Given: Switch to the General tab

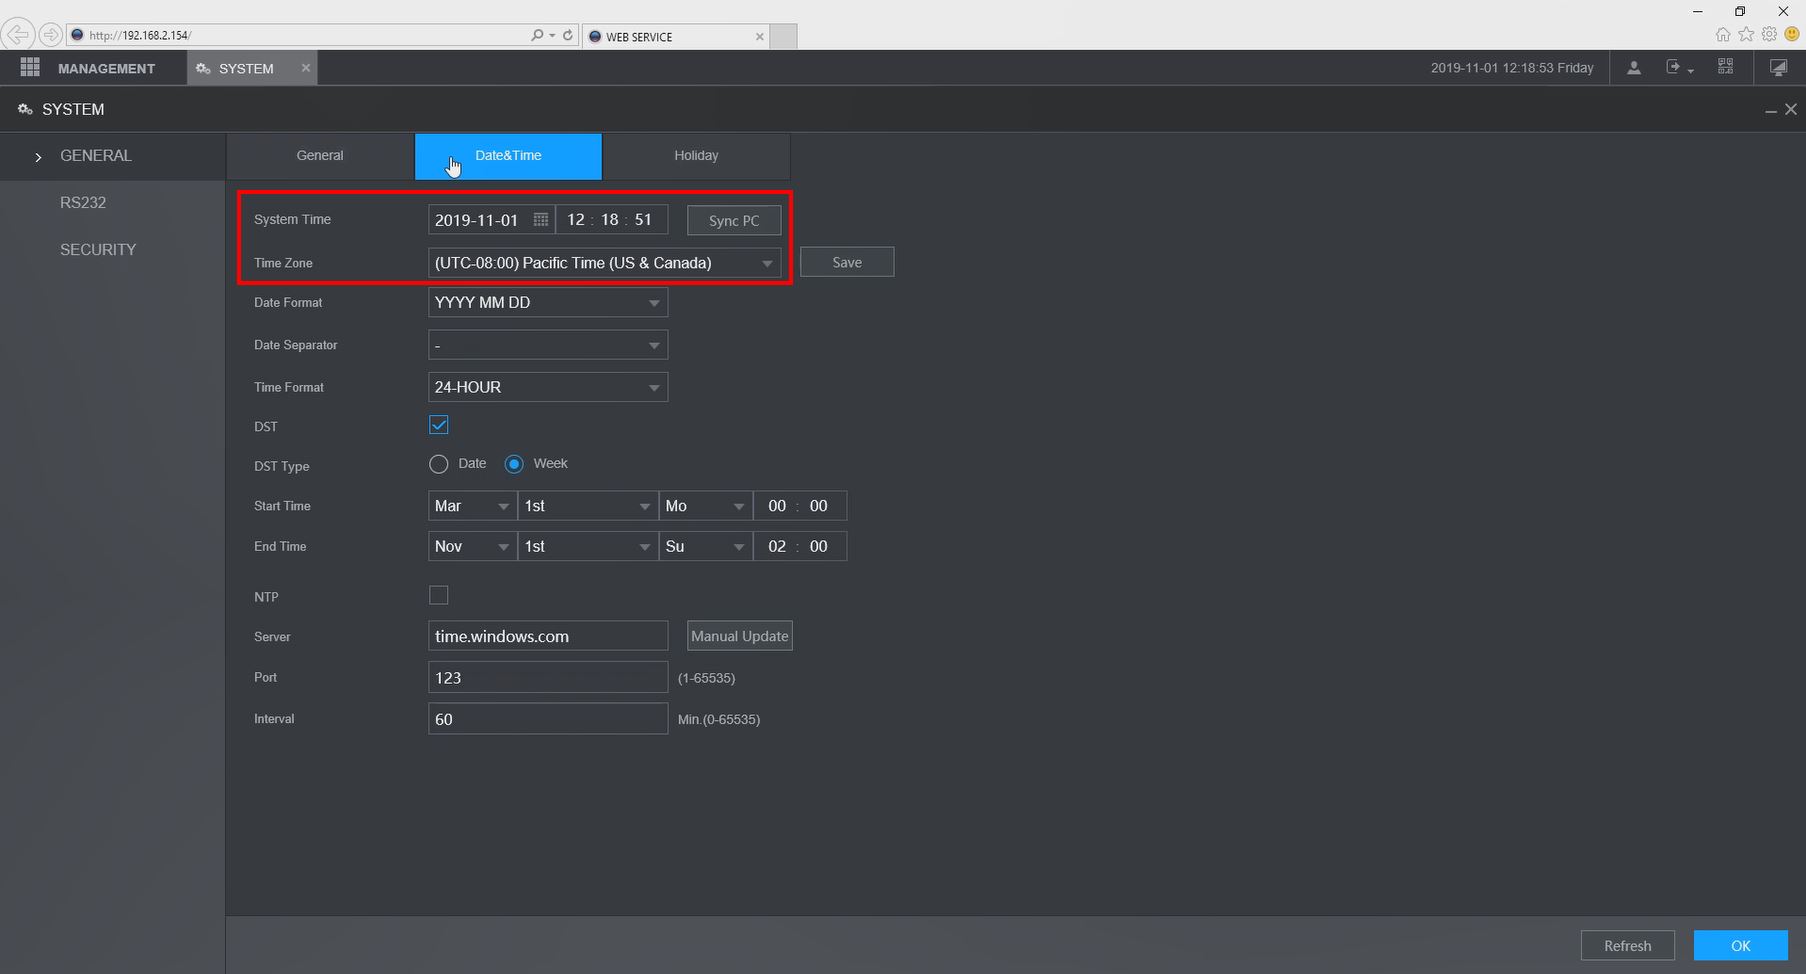Looking at the screenshot, I should pyautogui.click(x=320, y=156).
